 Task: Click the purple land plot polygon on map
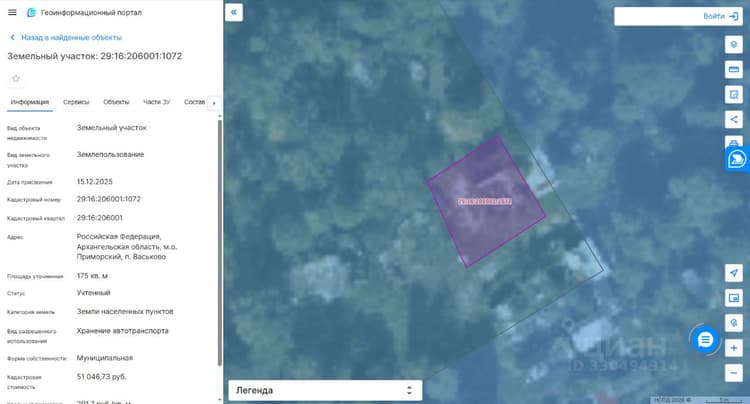click(x=486, y=201)
